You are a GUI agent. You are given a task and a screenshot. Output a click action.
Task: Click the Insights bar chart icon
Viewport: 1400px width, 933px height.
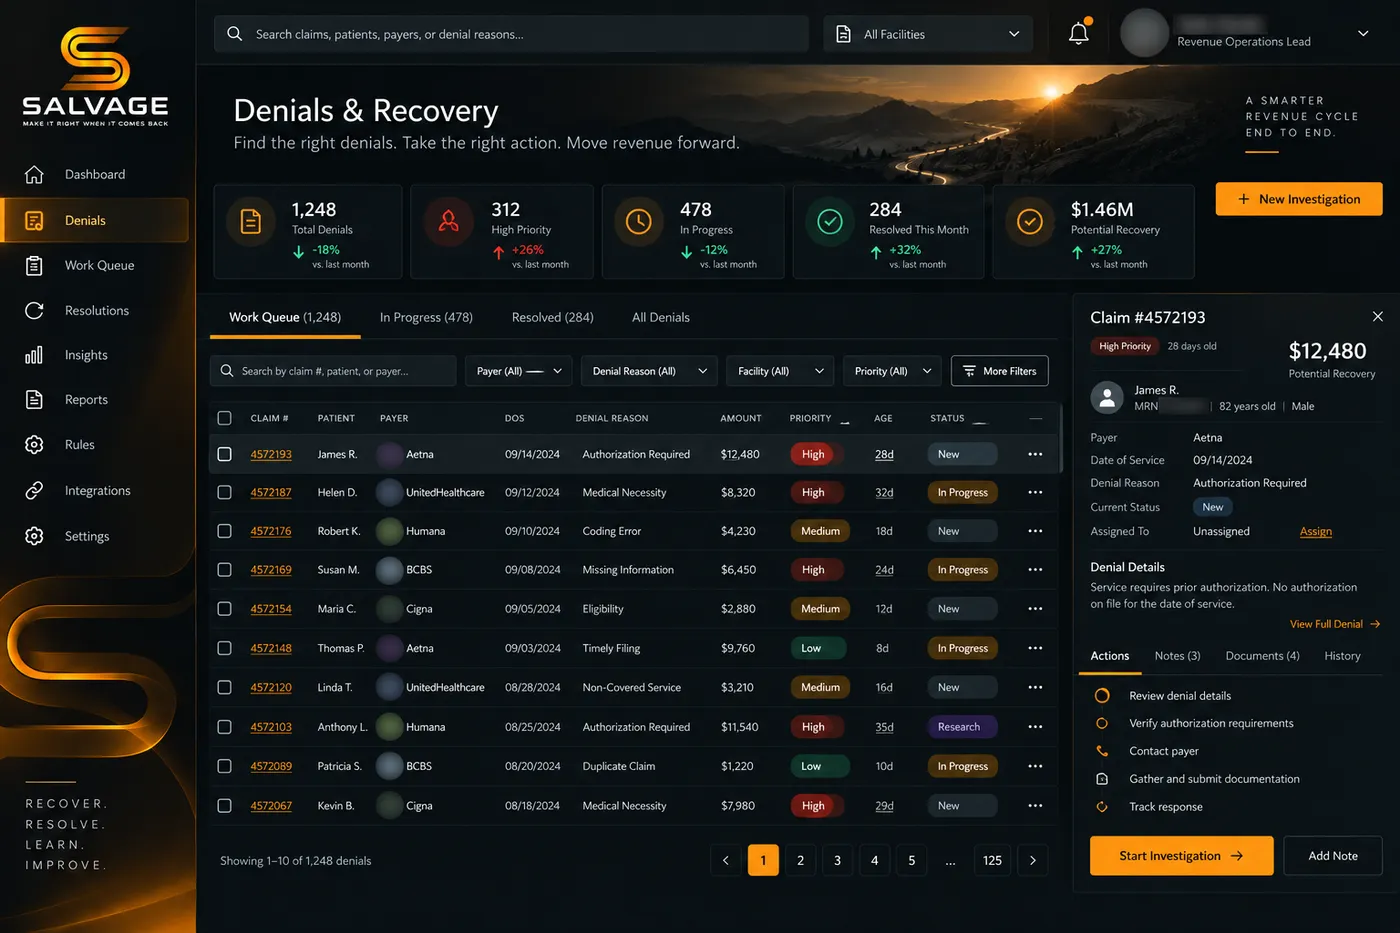coord(34,355)
